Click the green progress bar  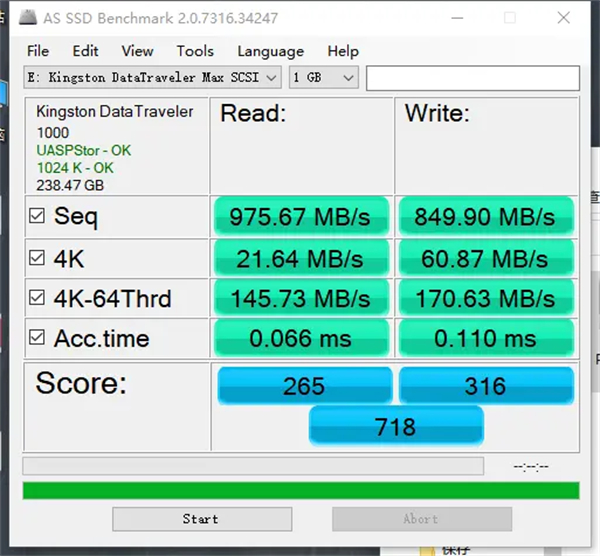[x=301, y=491]
